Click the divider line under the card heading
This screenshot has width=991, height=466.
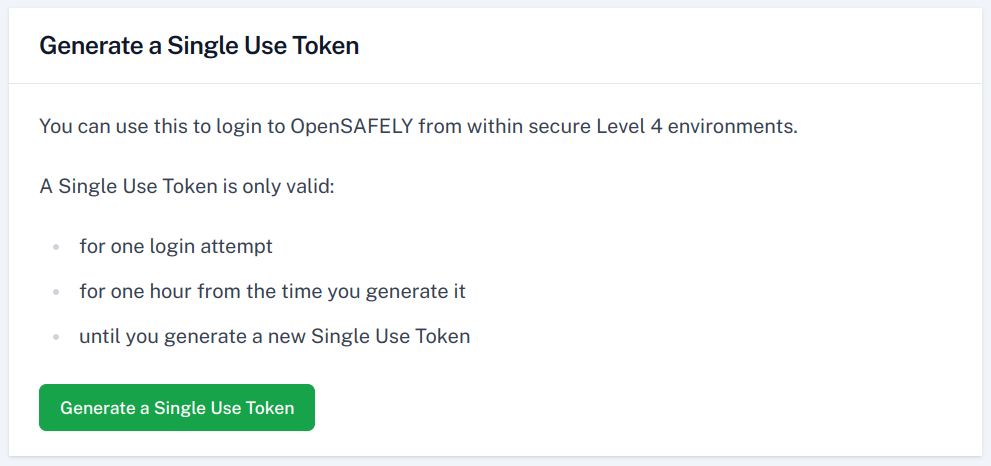pos(495,83)
